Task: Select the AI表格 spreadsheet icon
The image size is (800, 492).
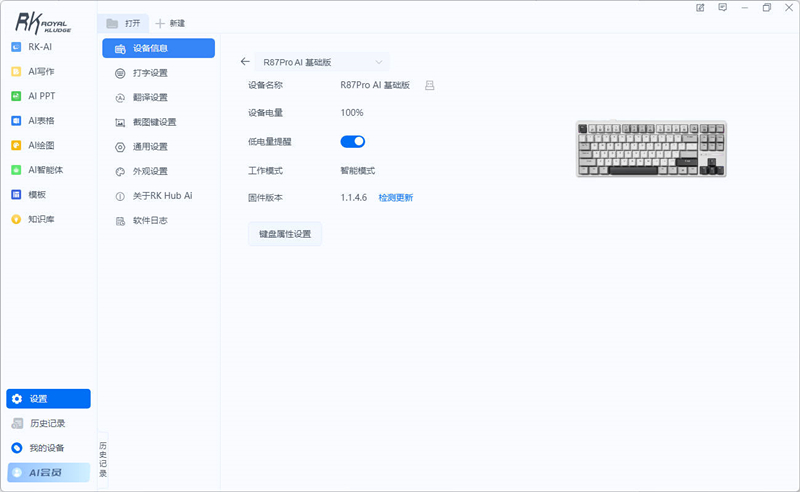Action: (16, 121)
